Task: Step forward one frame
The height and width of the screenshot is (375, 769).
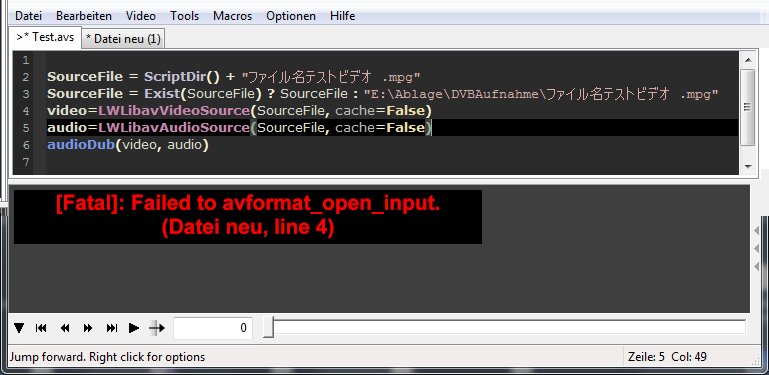Action: (88, 328)
